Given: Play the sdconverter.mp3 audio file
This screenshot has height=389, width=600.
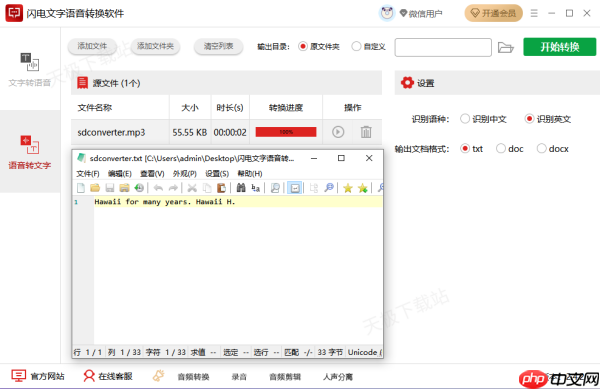Looking at the screenshot, I should click(338, 132).
